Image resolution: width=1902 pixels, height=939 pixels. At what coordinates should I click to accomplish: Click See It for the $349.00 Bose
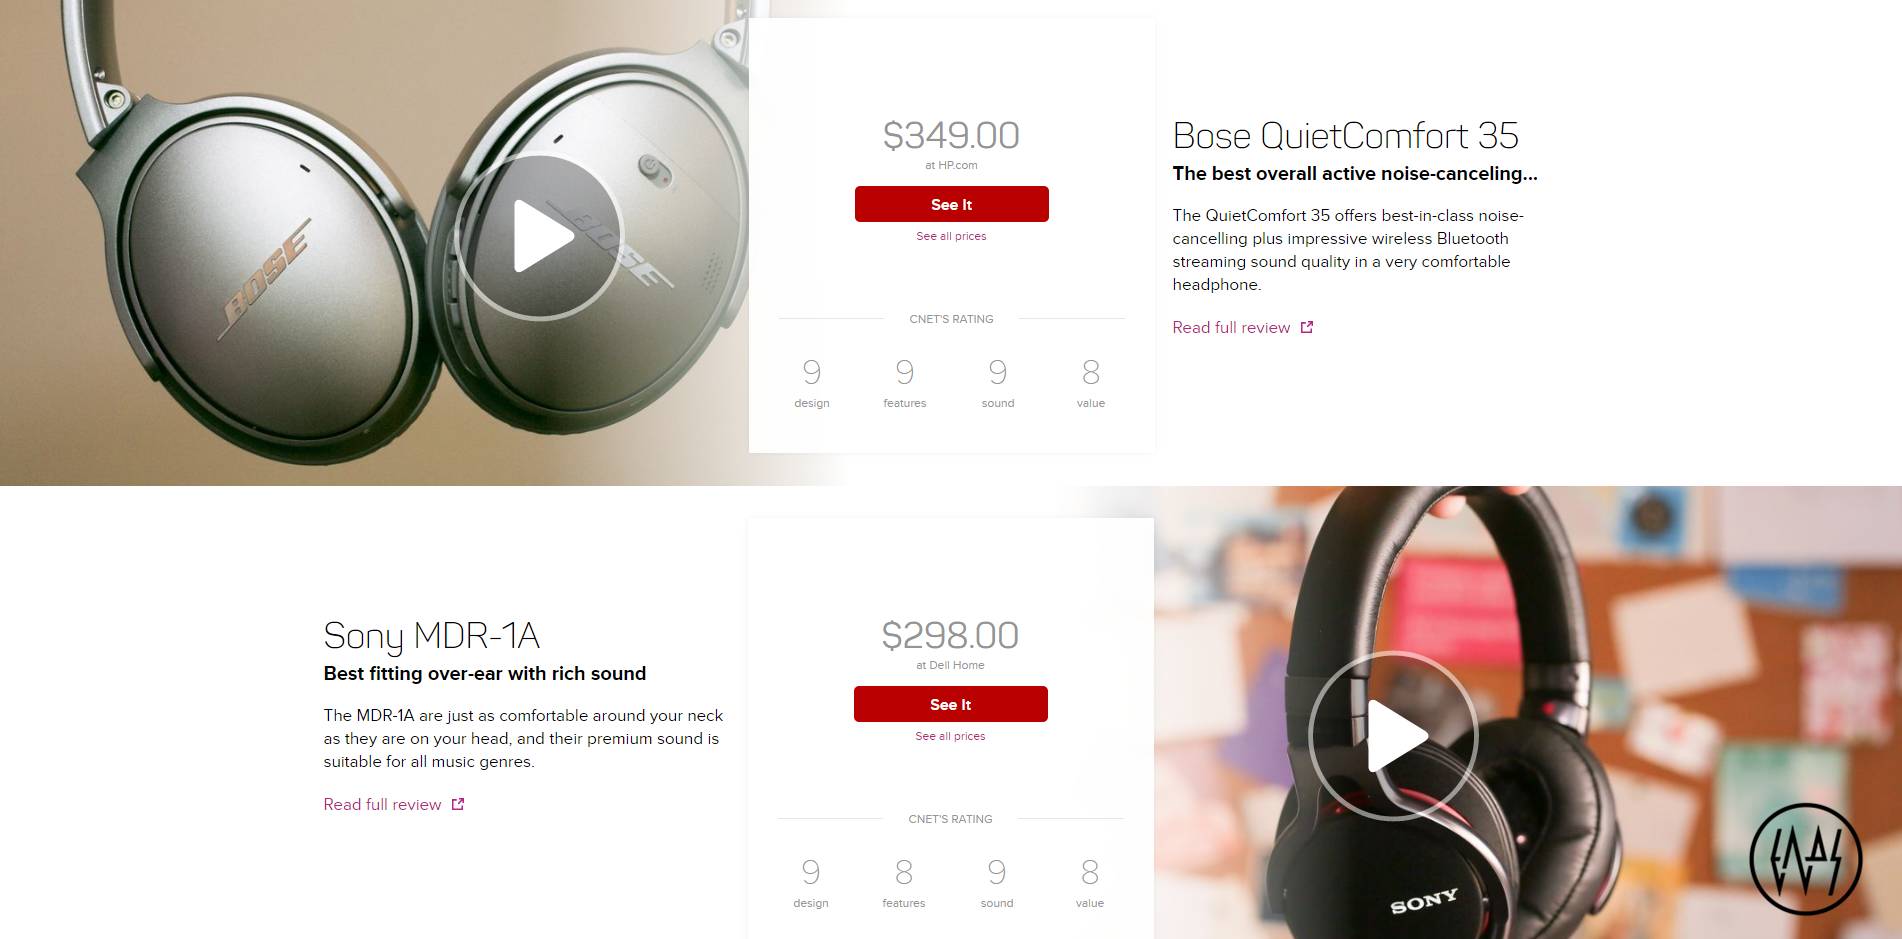coord(951,204)
